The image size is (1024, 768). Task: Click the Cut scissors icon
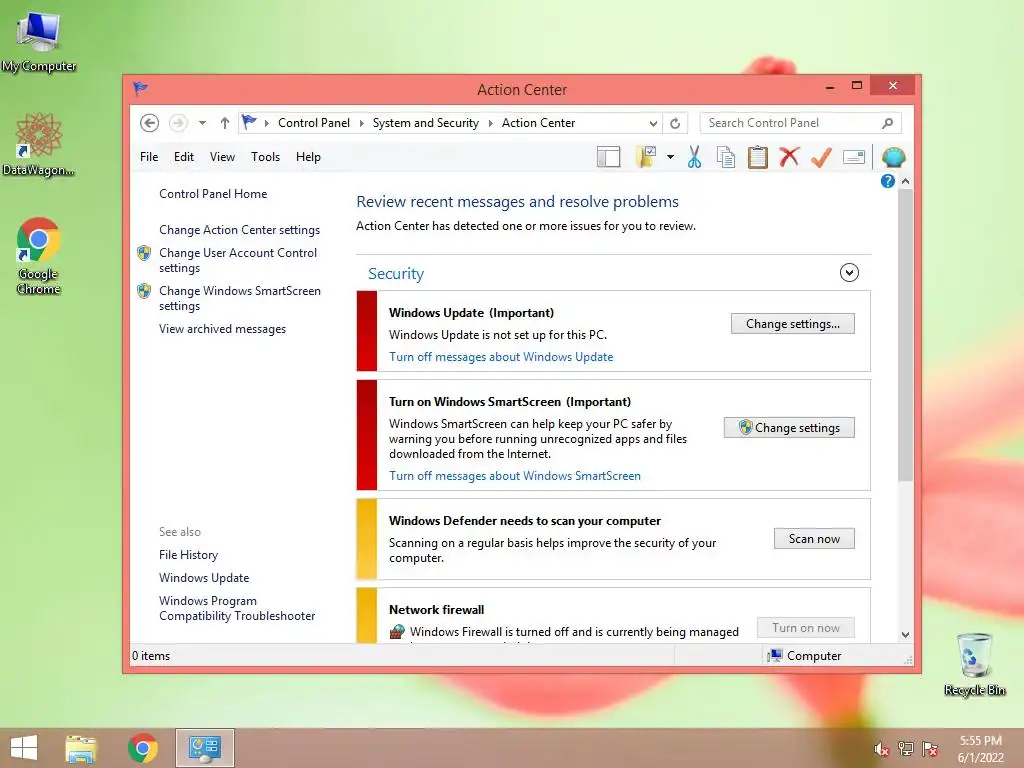[x=694, y=157]
